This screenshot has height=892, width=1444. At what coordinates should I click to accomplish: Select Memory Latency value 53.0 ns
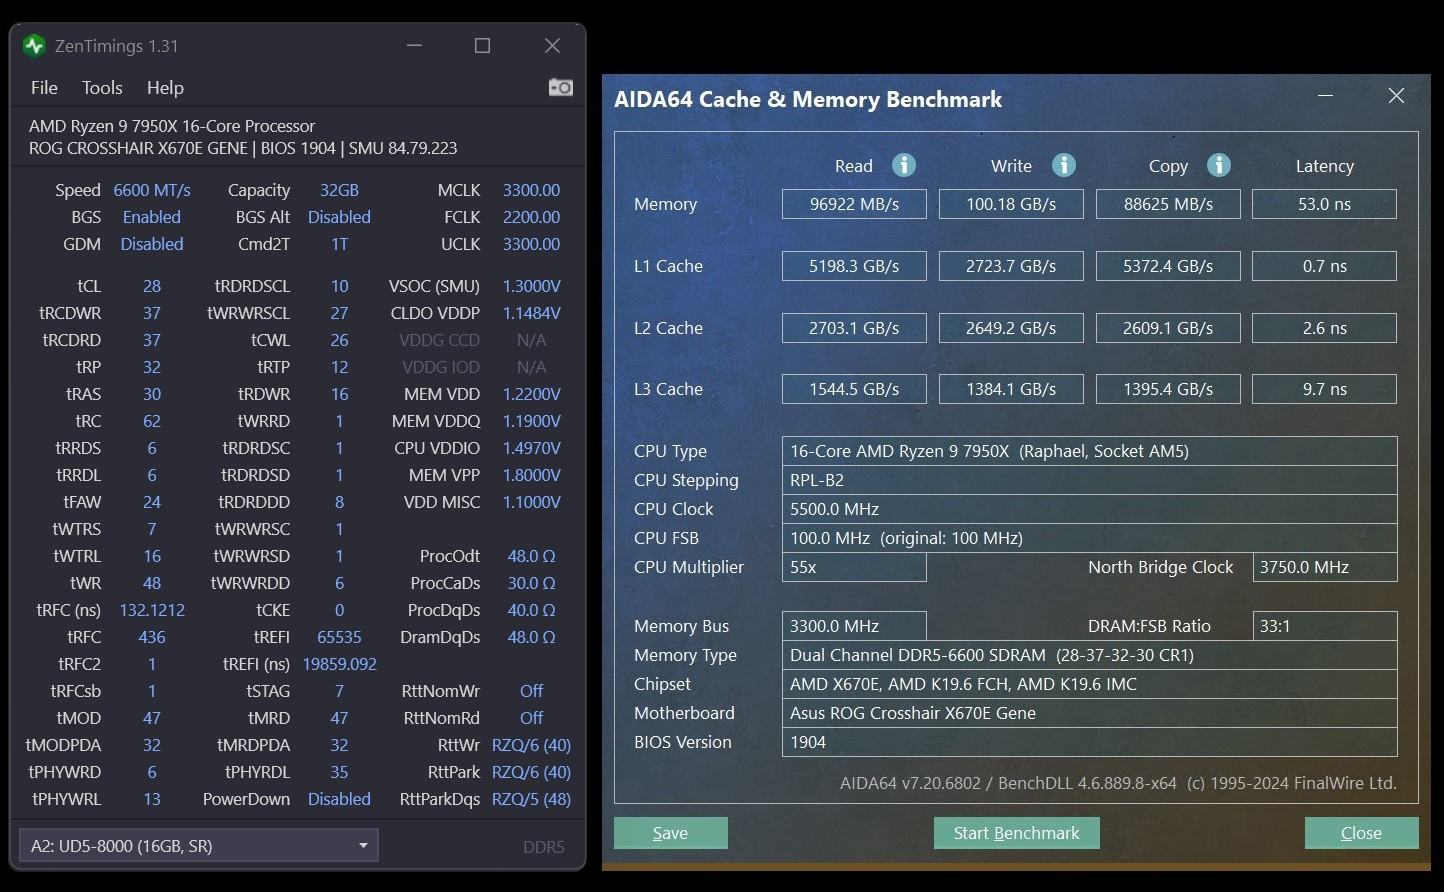(x=1324, y=204)
